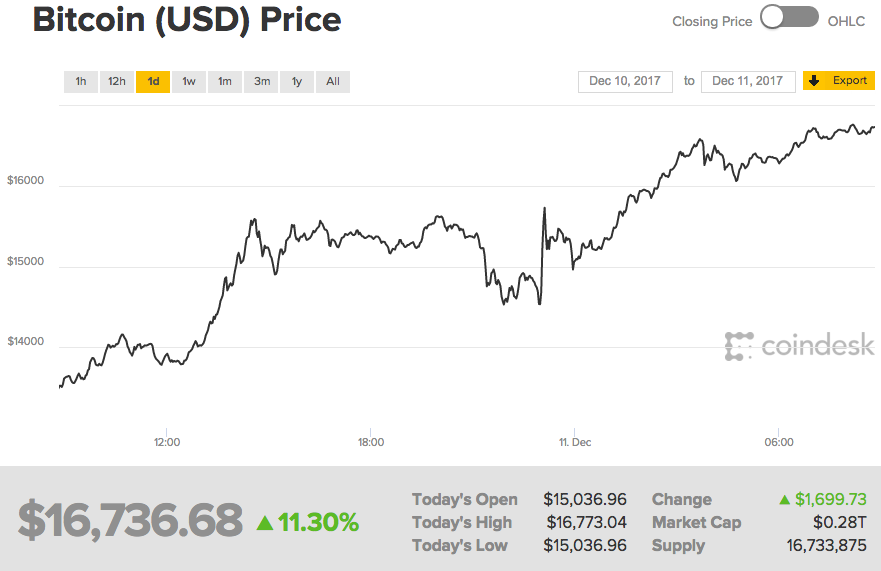The height and width of the screenshot is (571, 881).
Task: Switch to the 1m time range
Action: [x=225, y=81]
